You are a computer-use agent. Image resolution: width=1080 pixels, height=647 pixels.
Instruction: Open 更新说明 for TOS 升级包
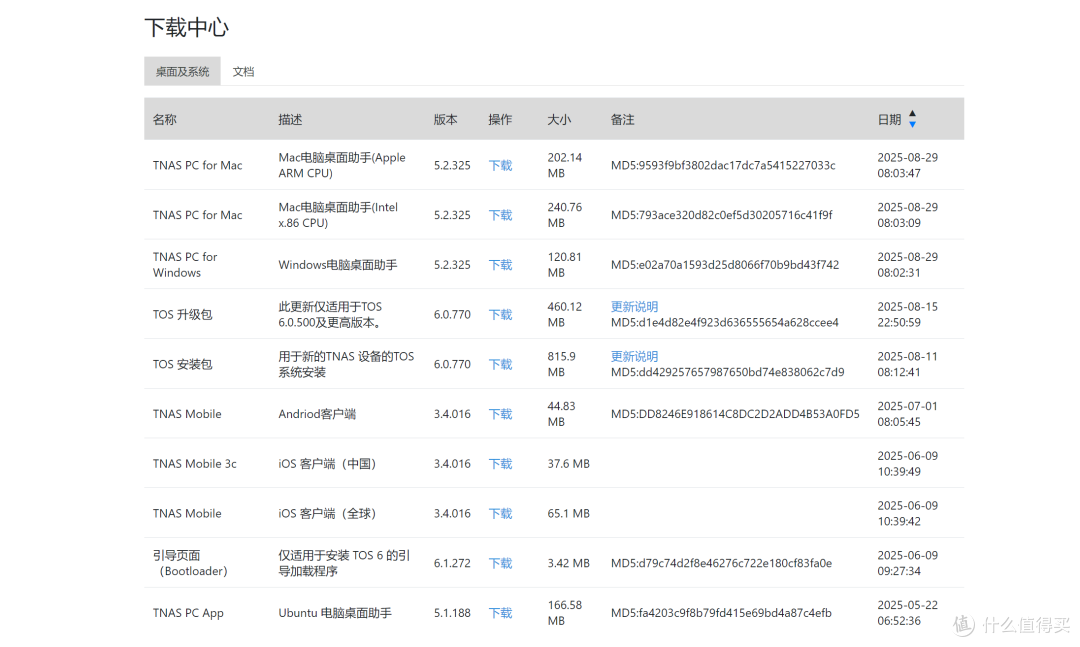(x=634, y=307)
